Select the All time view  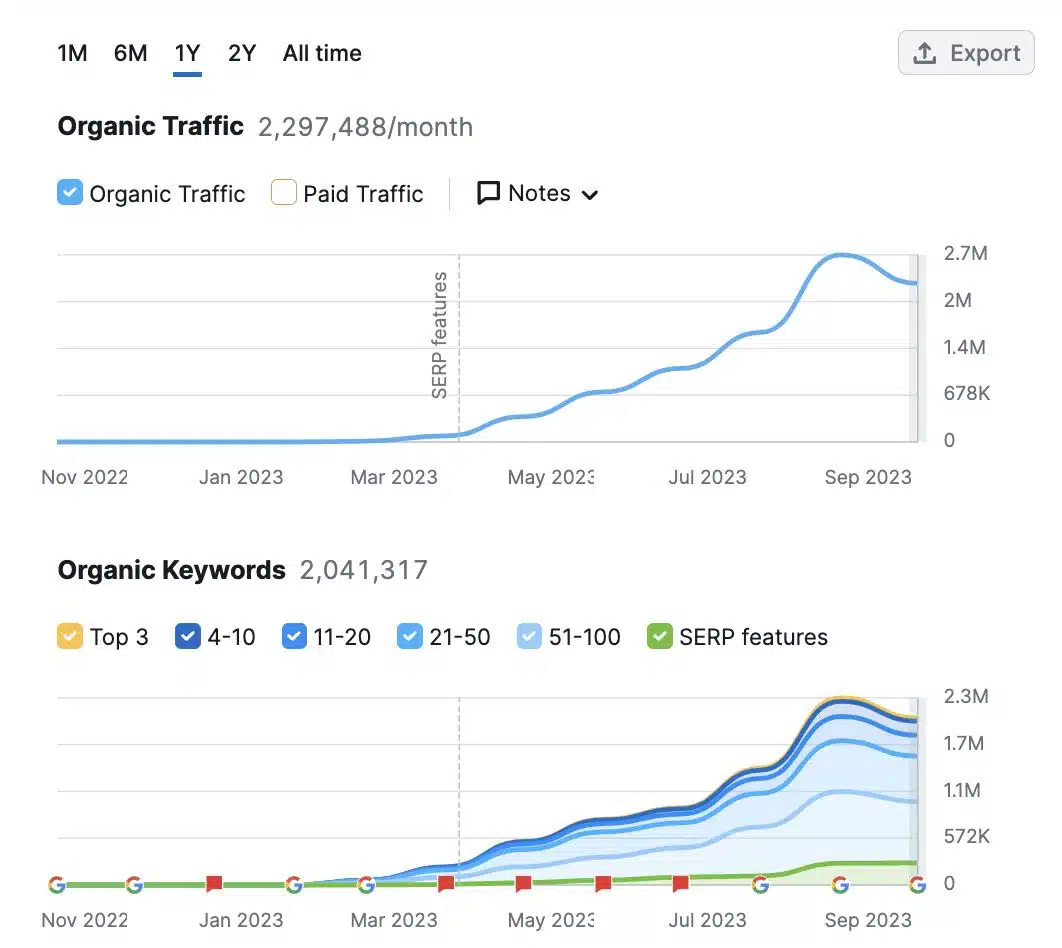pyautogui.click(x=321, y=53)
